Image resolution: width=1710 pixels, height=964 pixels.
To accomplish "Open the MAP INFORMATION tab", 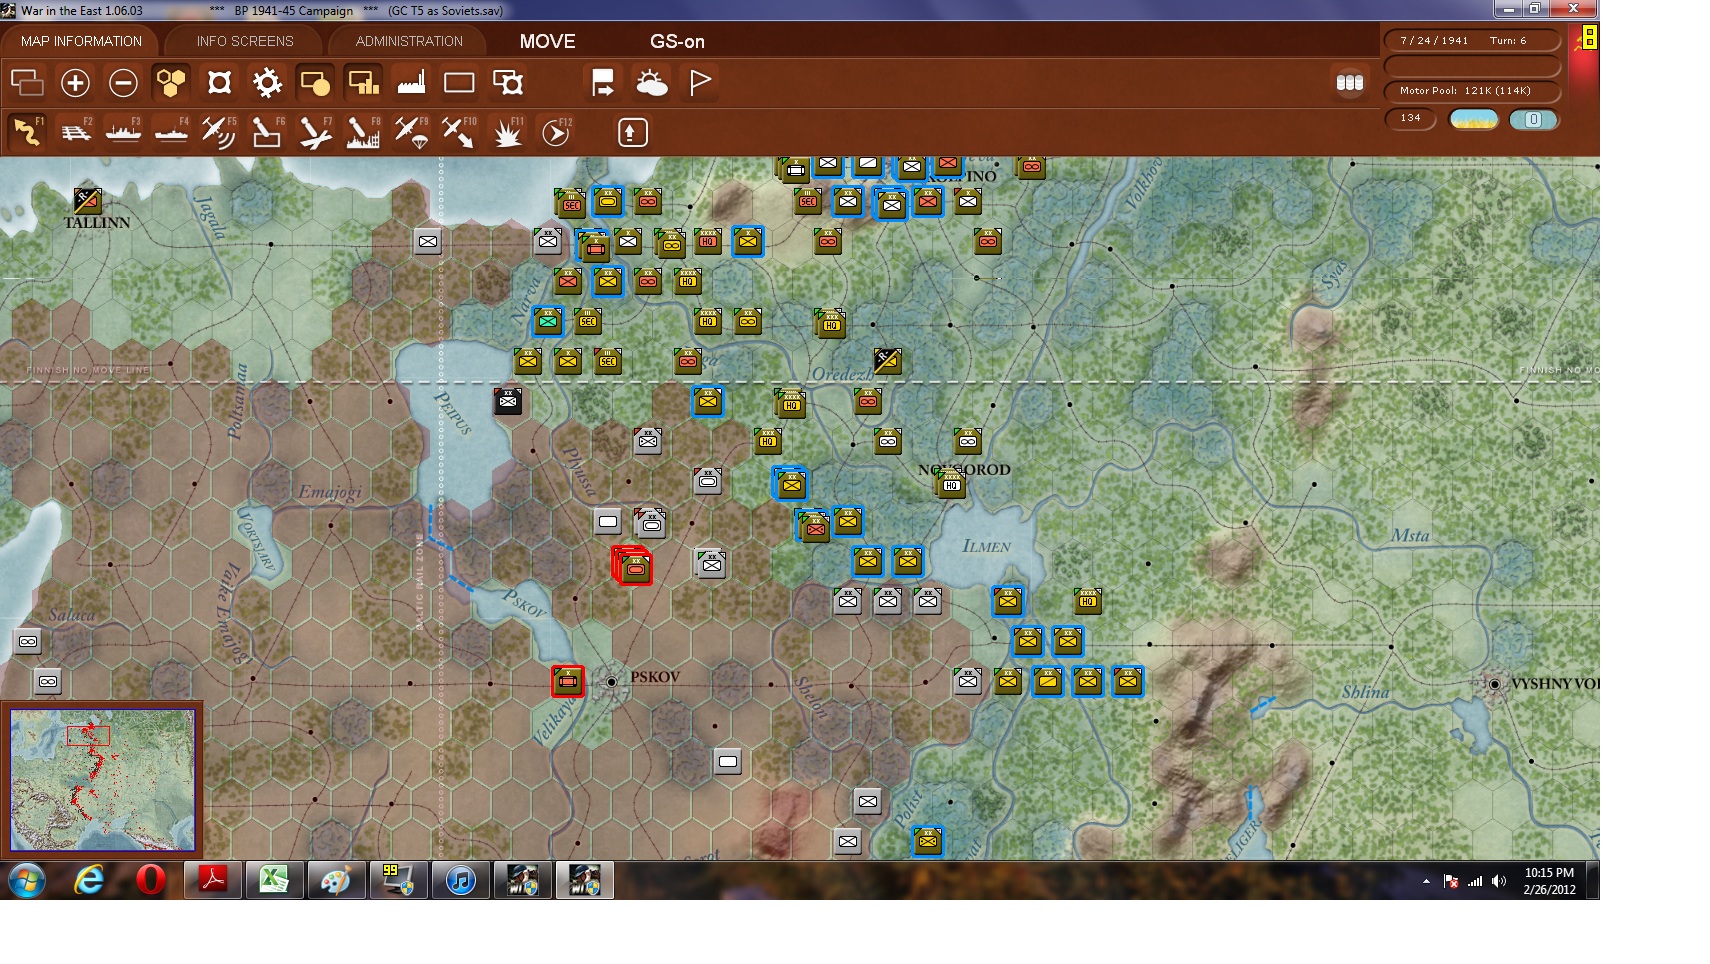I will [x=81, y=41].
